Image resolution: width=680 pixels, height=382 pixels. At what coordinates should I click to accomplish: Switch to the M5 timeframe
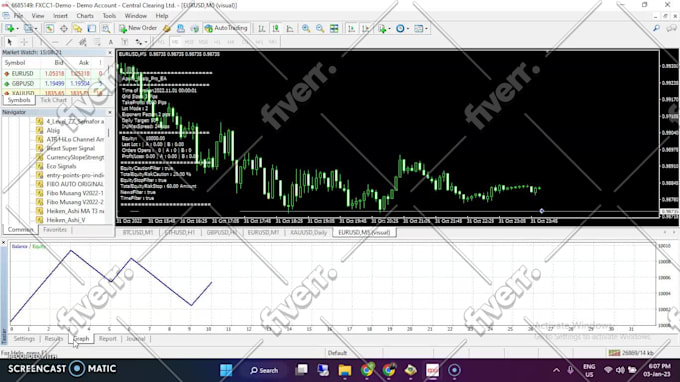coord(175,42)
